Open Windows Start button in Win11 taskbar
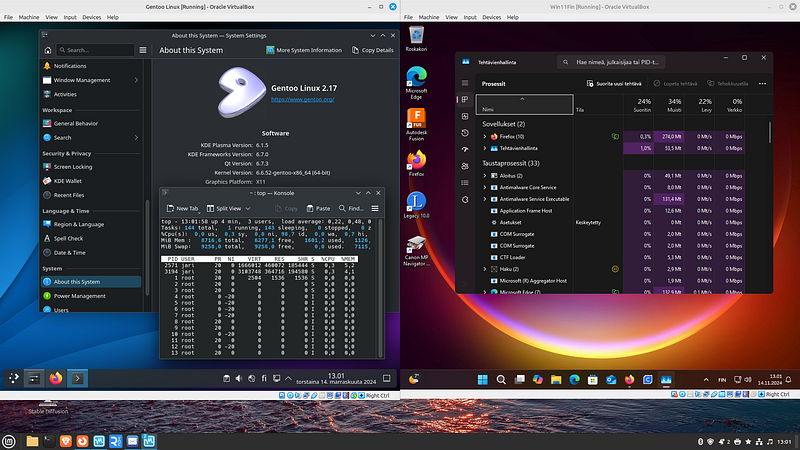This screenshot has width=800, height=450. (482, 380)
